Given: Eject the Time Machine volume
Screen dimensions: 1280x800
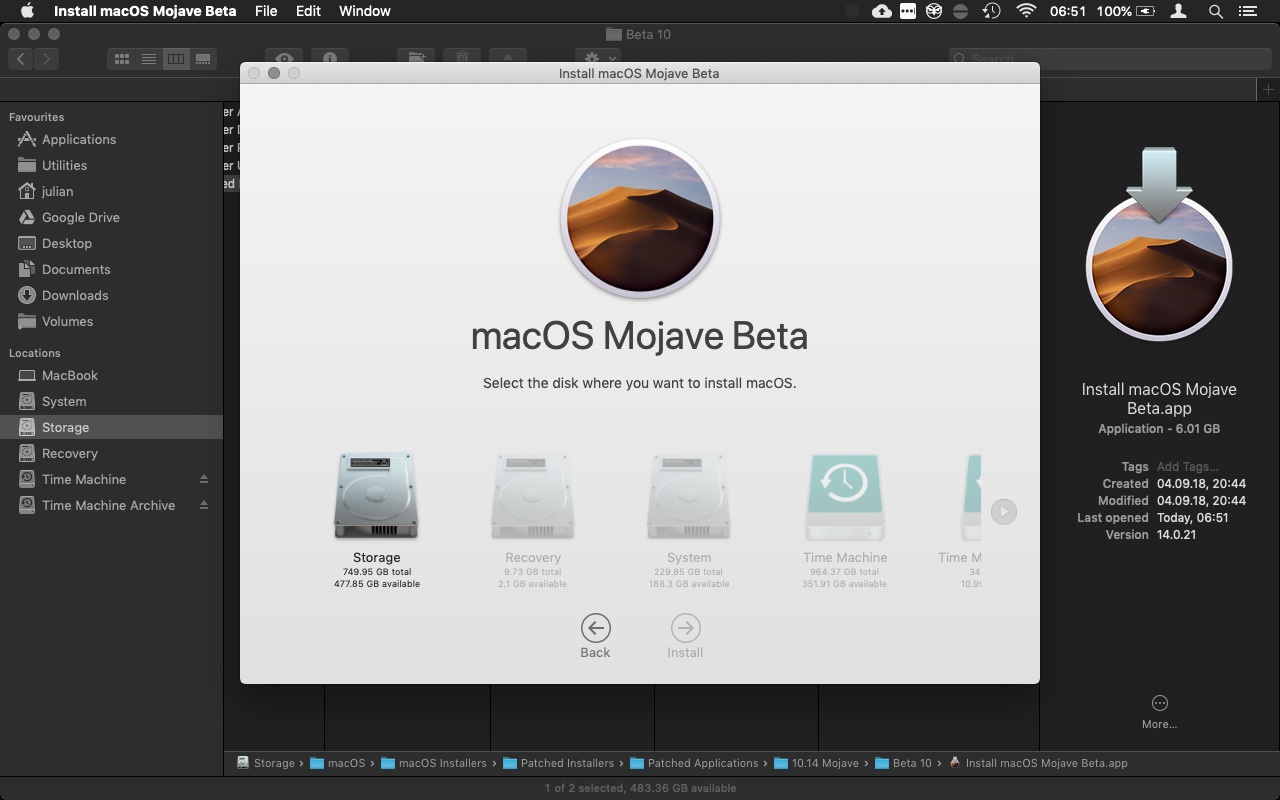Looking at the screenshot, I should (x=204, y=479).
